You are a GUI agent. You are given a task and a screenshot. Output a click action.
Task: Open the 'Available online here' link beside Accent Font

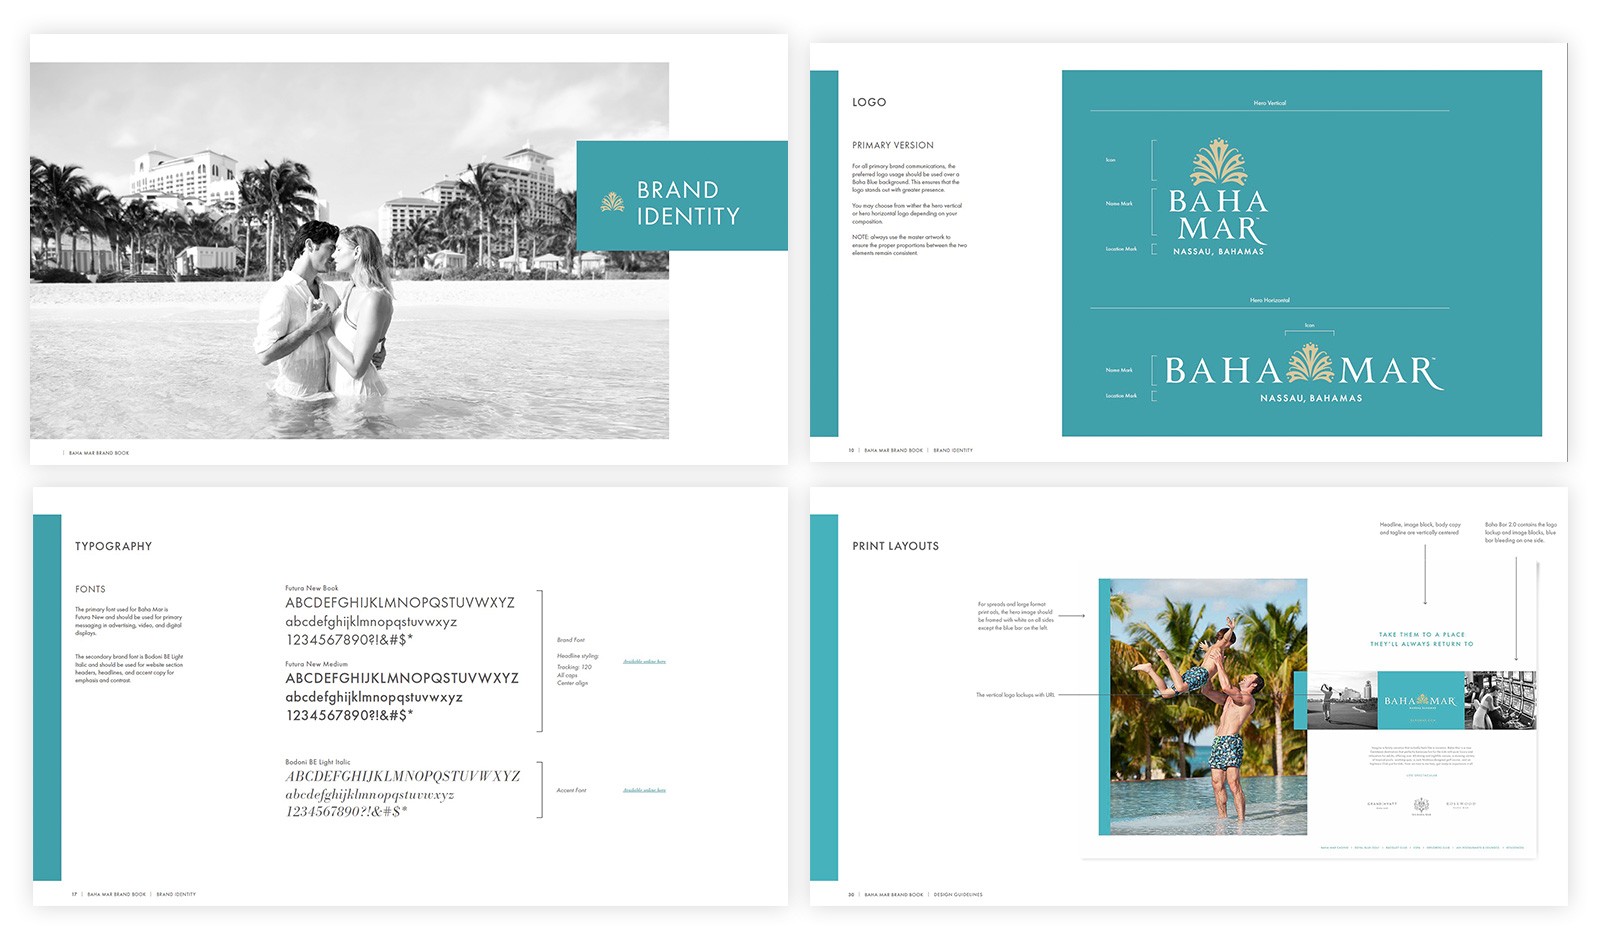644,790
